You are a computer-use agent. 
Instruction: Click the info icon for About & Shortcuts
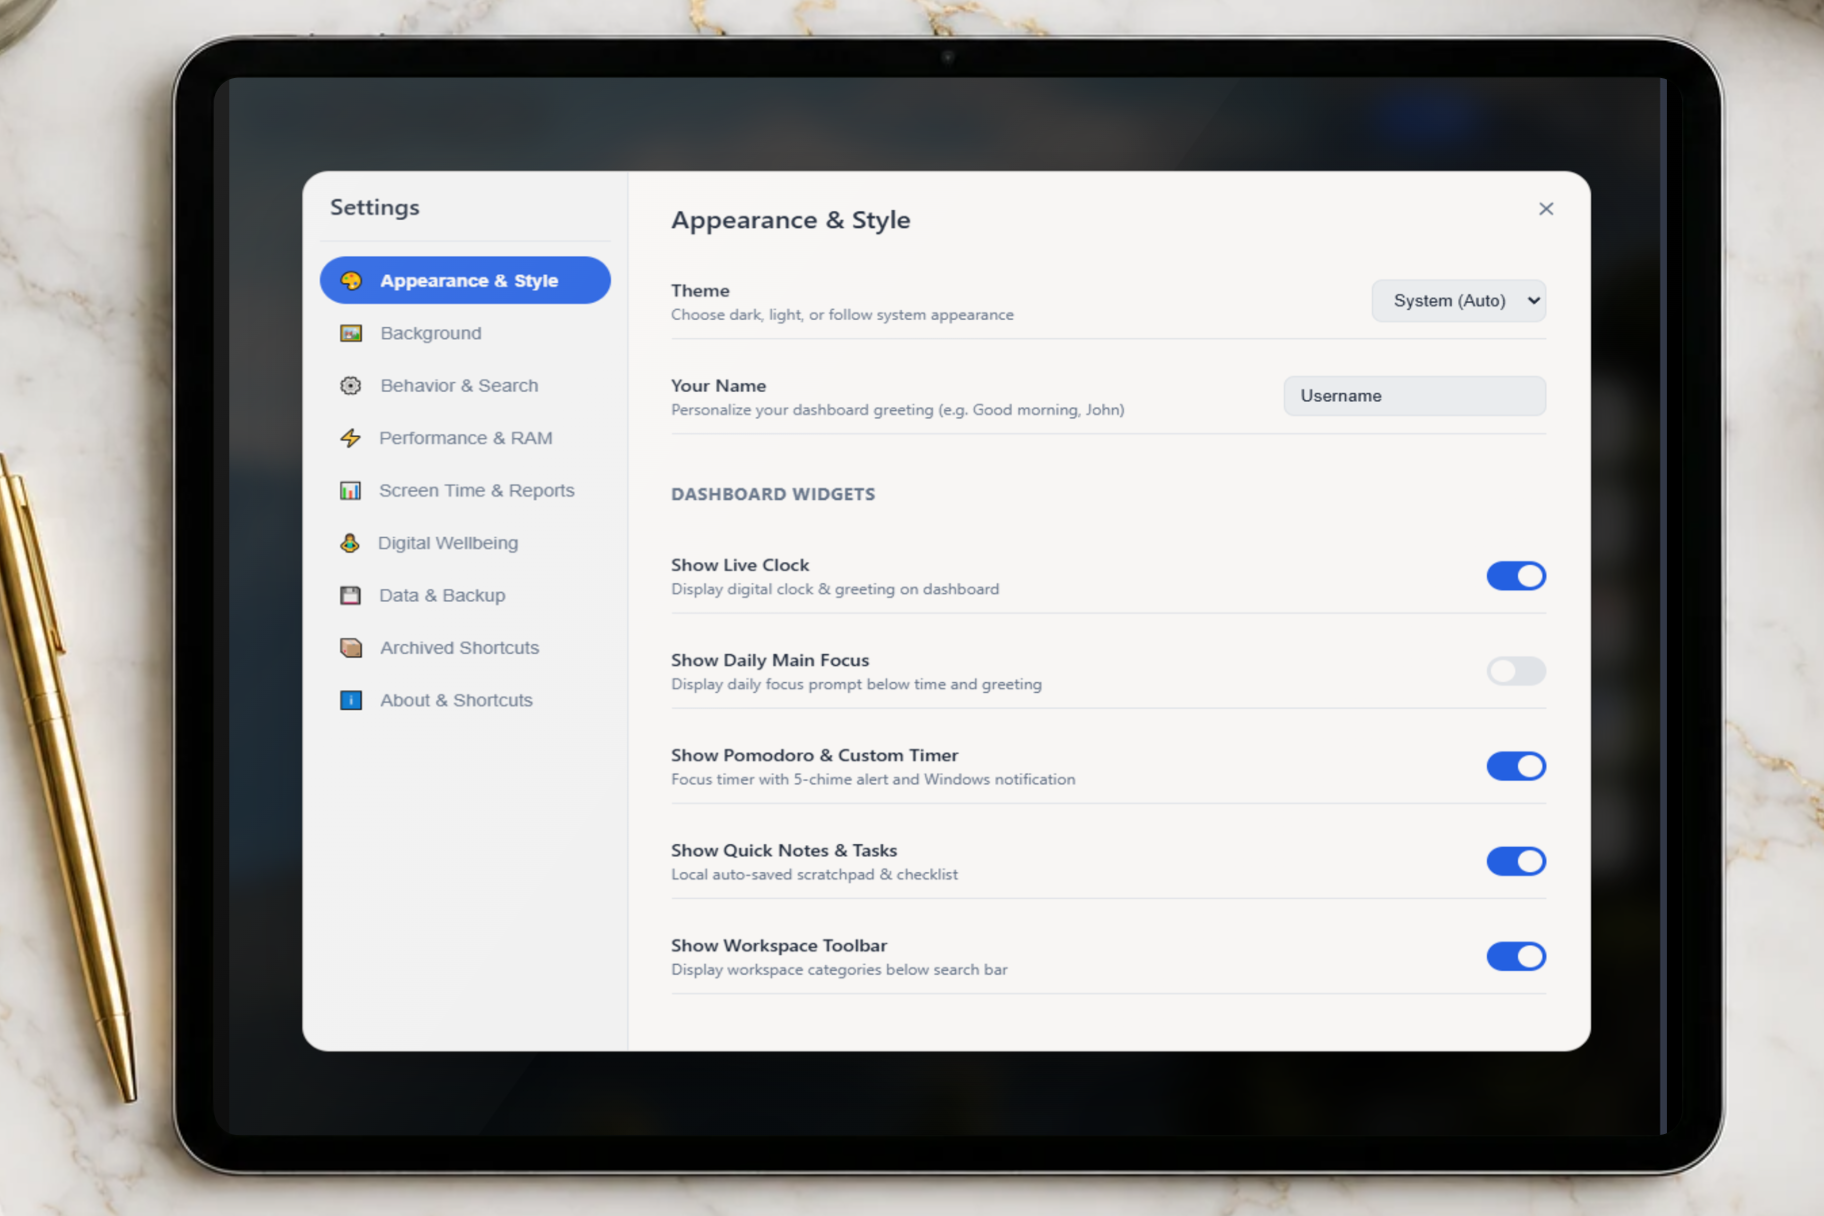coord(351,700)
